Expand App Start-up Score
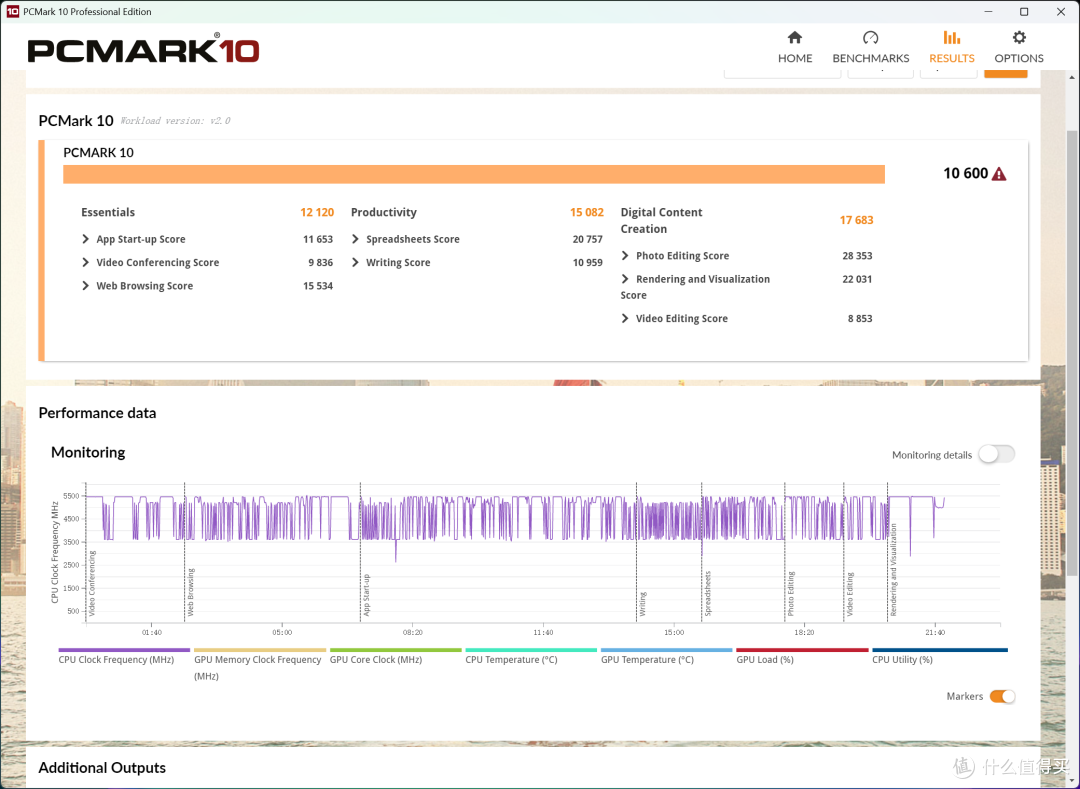 pos(85,239)
